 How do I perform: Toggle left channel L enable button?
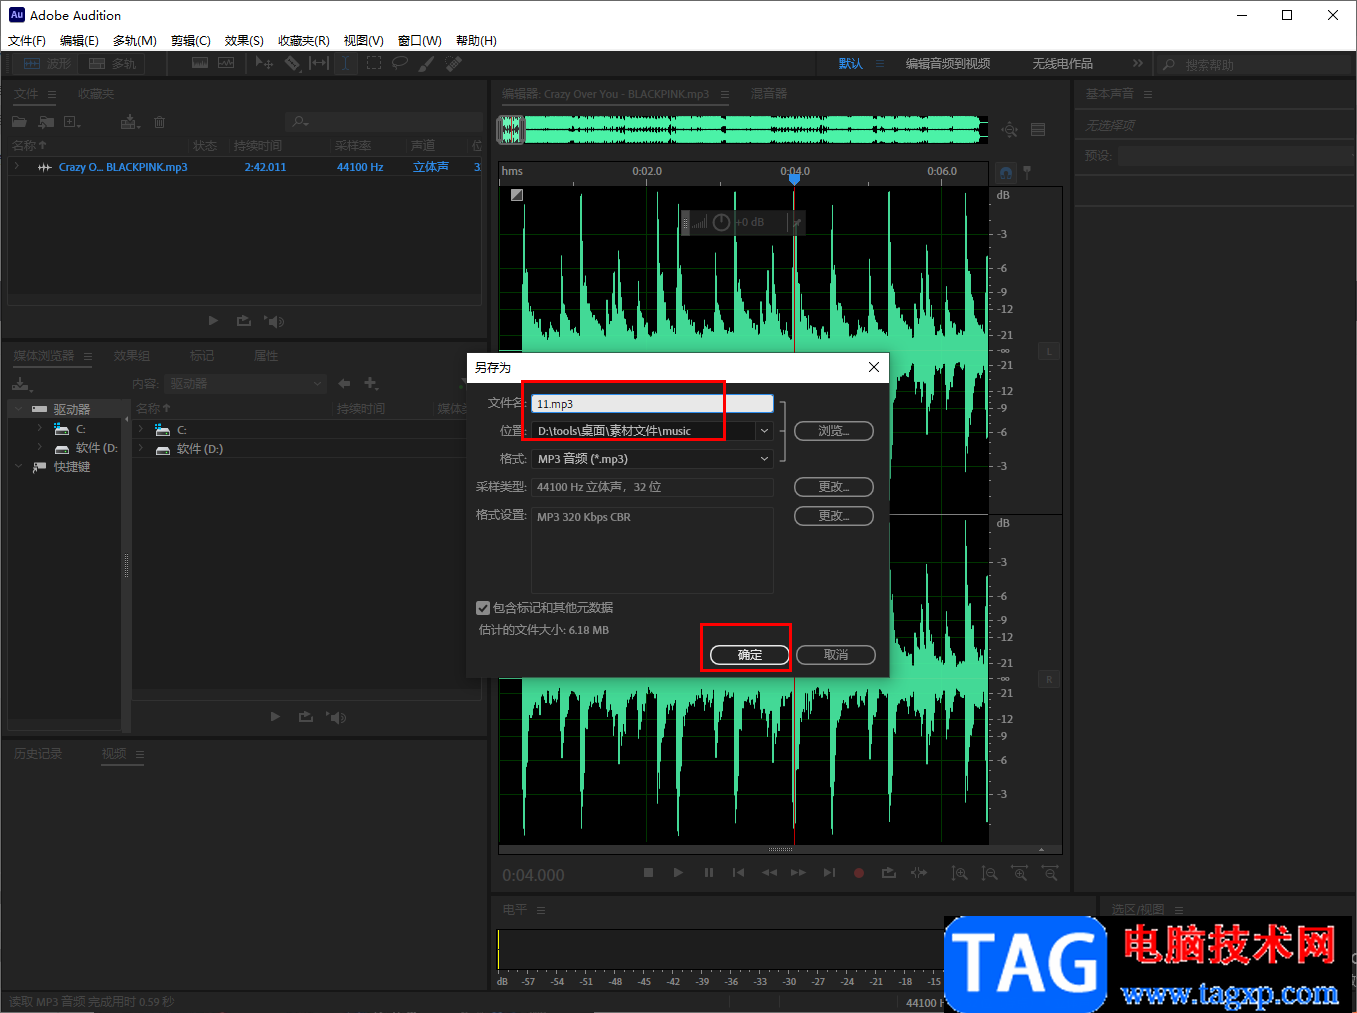(1049, 352)
